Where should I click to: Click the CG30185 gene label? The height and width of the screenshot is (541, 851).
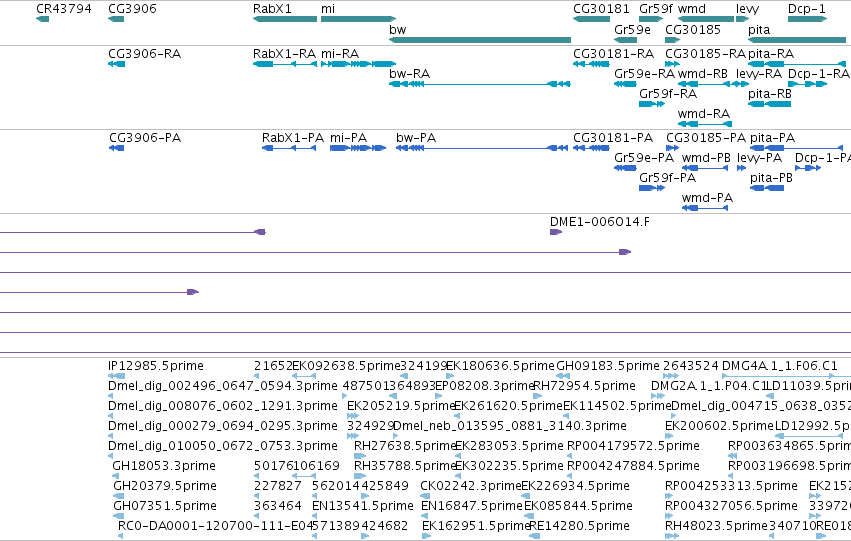693,29
